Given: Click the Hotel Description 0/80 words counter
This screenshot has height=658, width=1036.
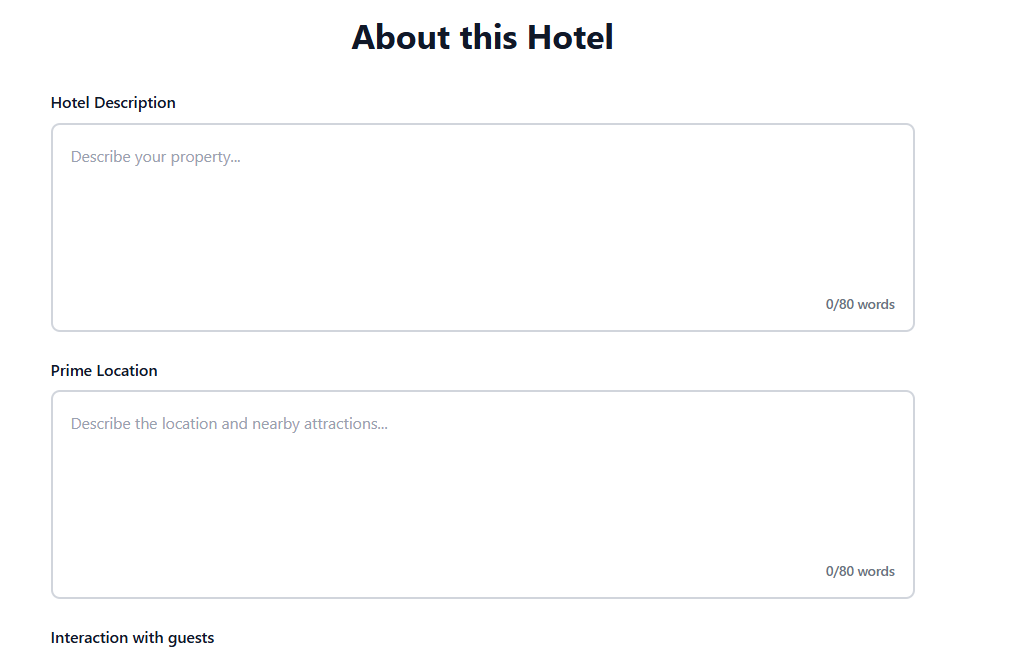Looking at the screenshot, I should (x=860, y=305).
